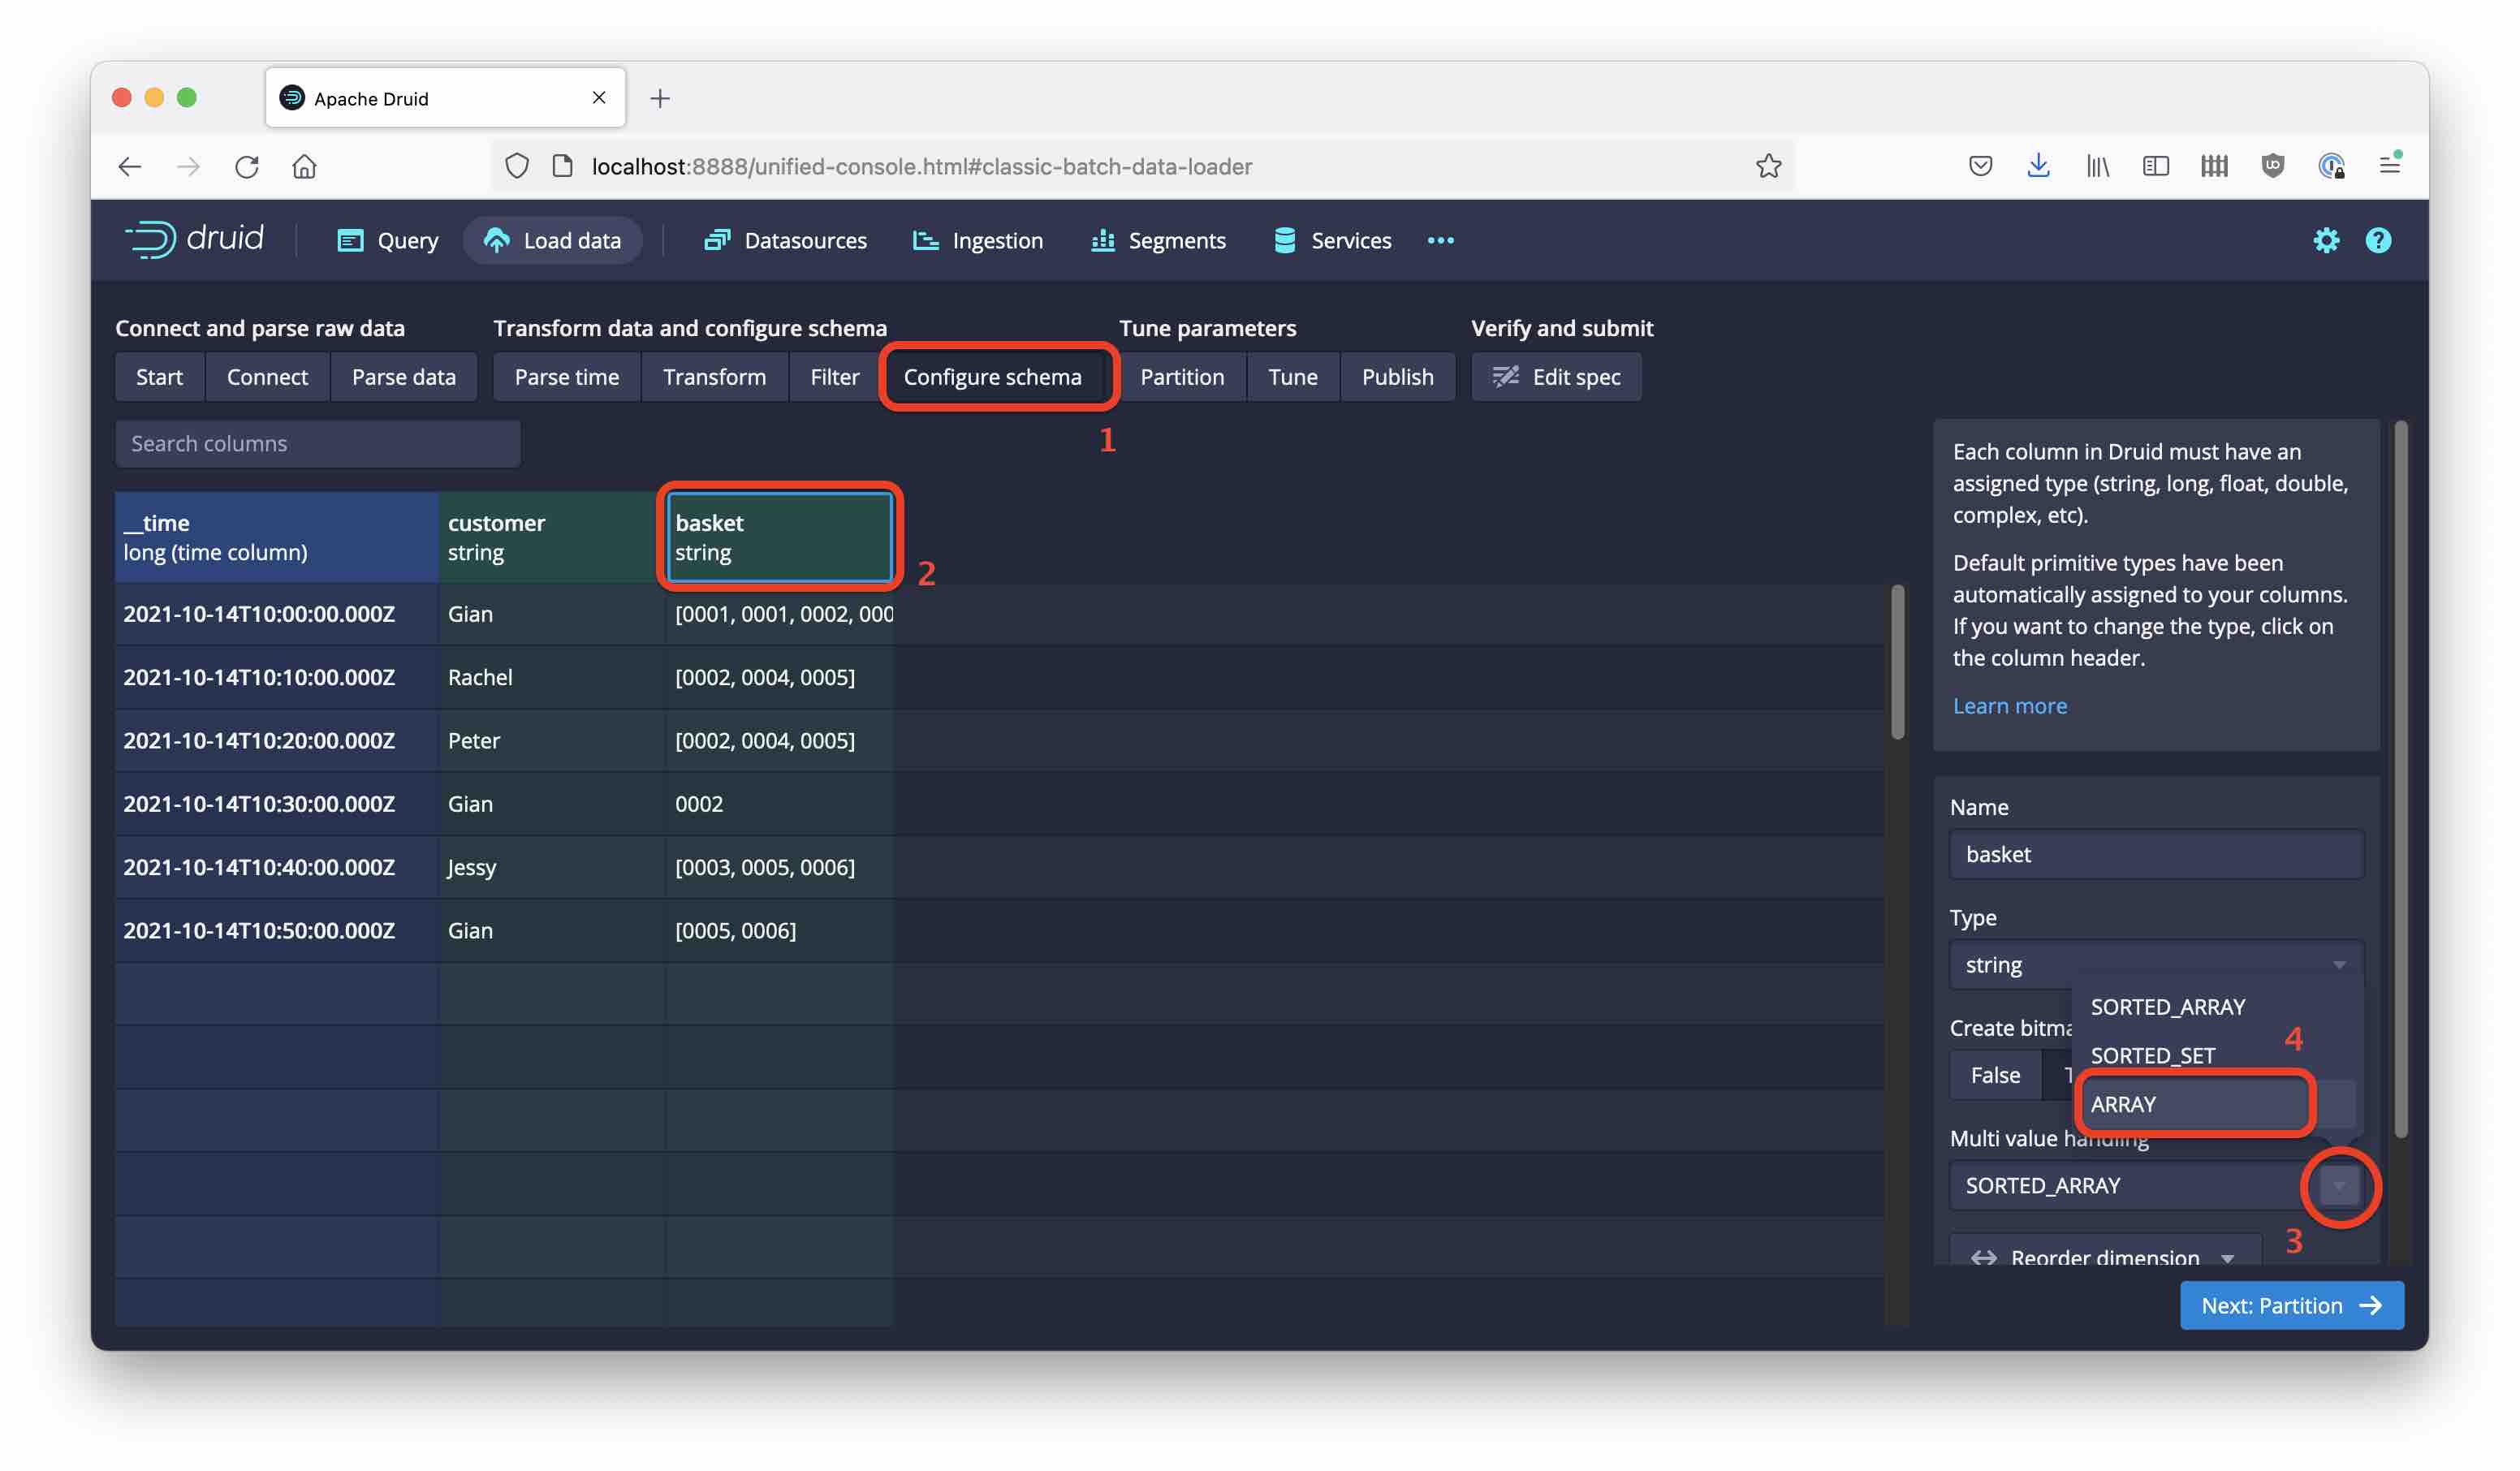
Task: Toggle Create bitmap False value
Action: 1995,1073
